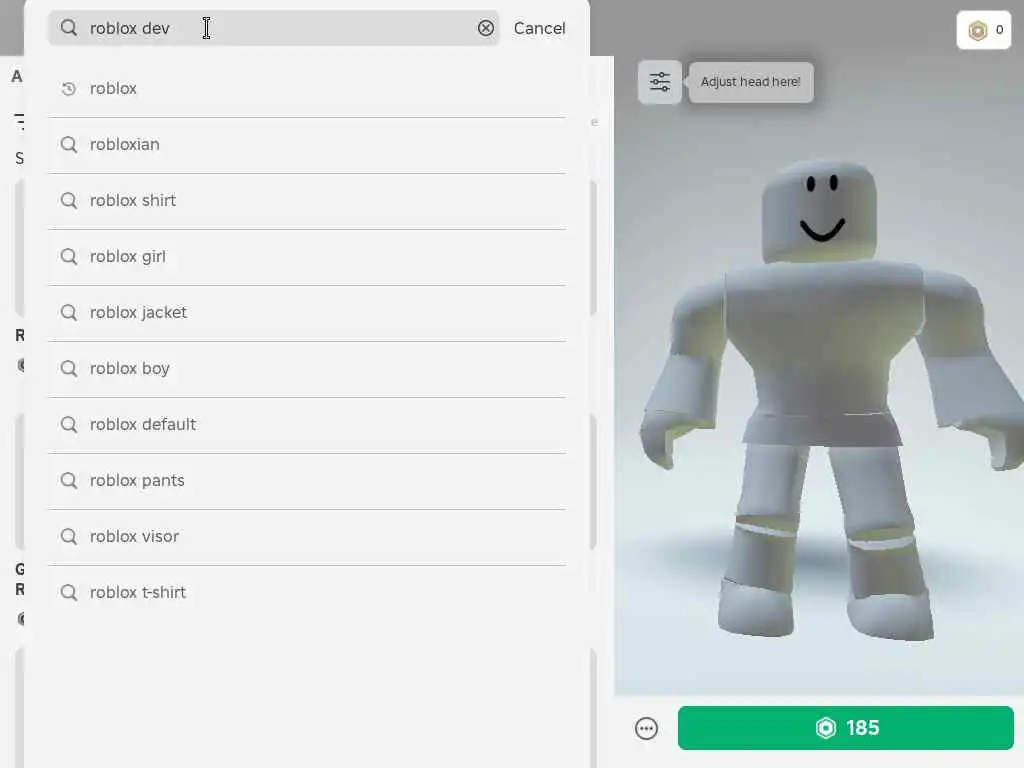Click the history icon beside 'roblox'

click(x=69, y=89)
